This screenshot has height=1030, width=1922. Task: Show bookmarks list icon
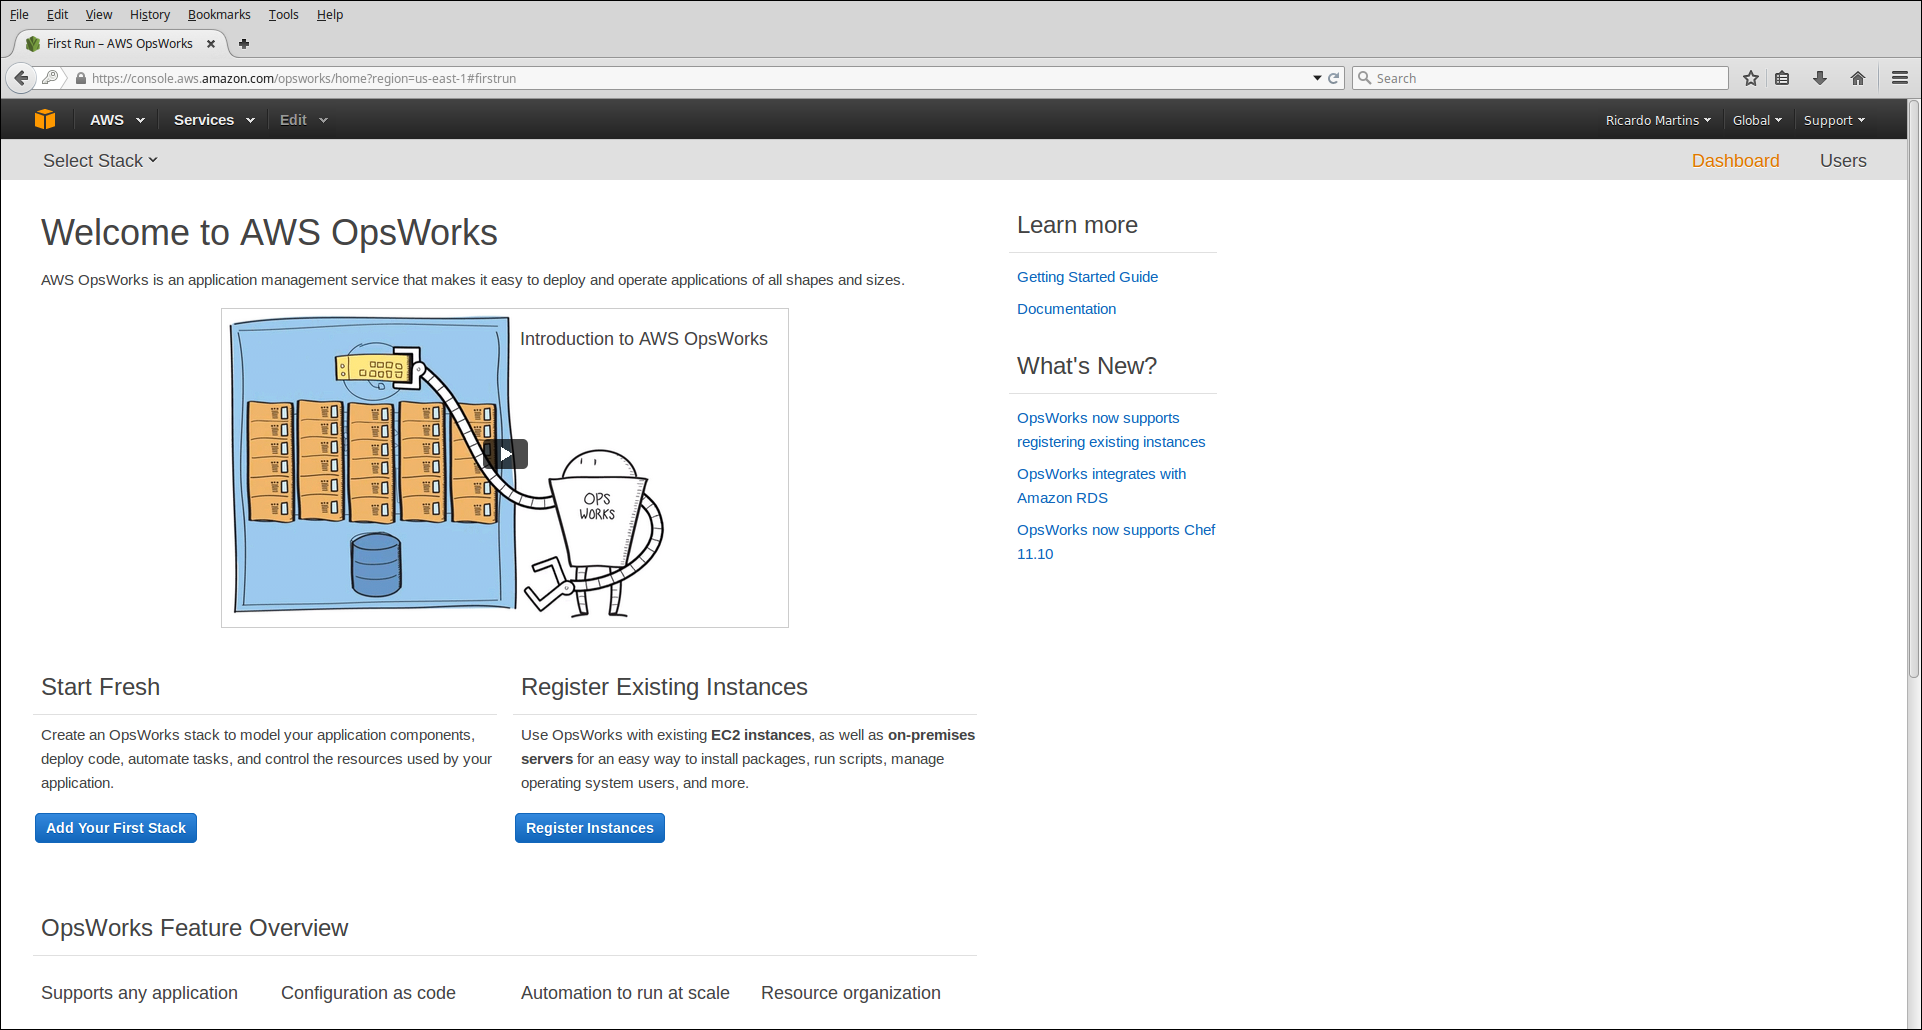(x=1782, y=78)
